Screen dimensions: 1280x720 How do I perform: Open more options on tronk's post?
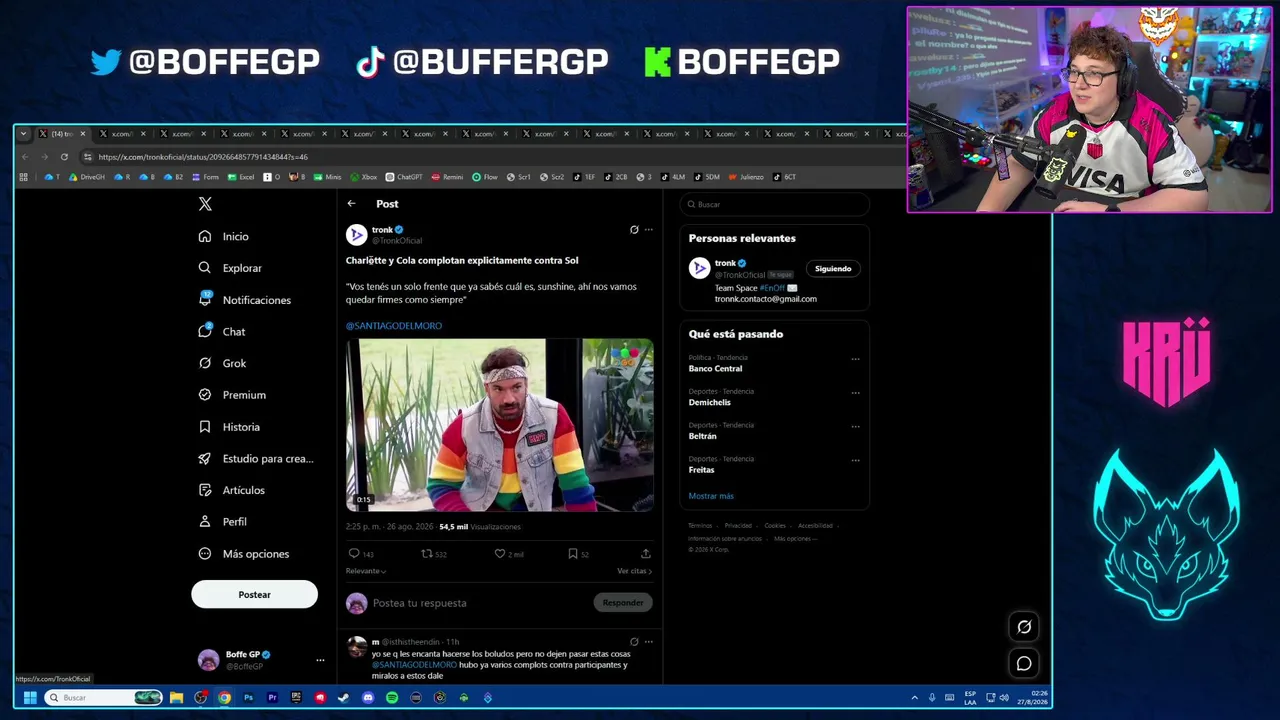[648, 230]
